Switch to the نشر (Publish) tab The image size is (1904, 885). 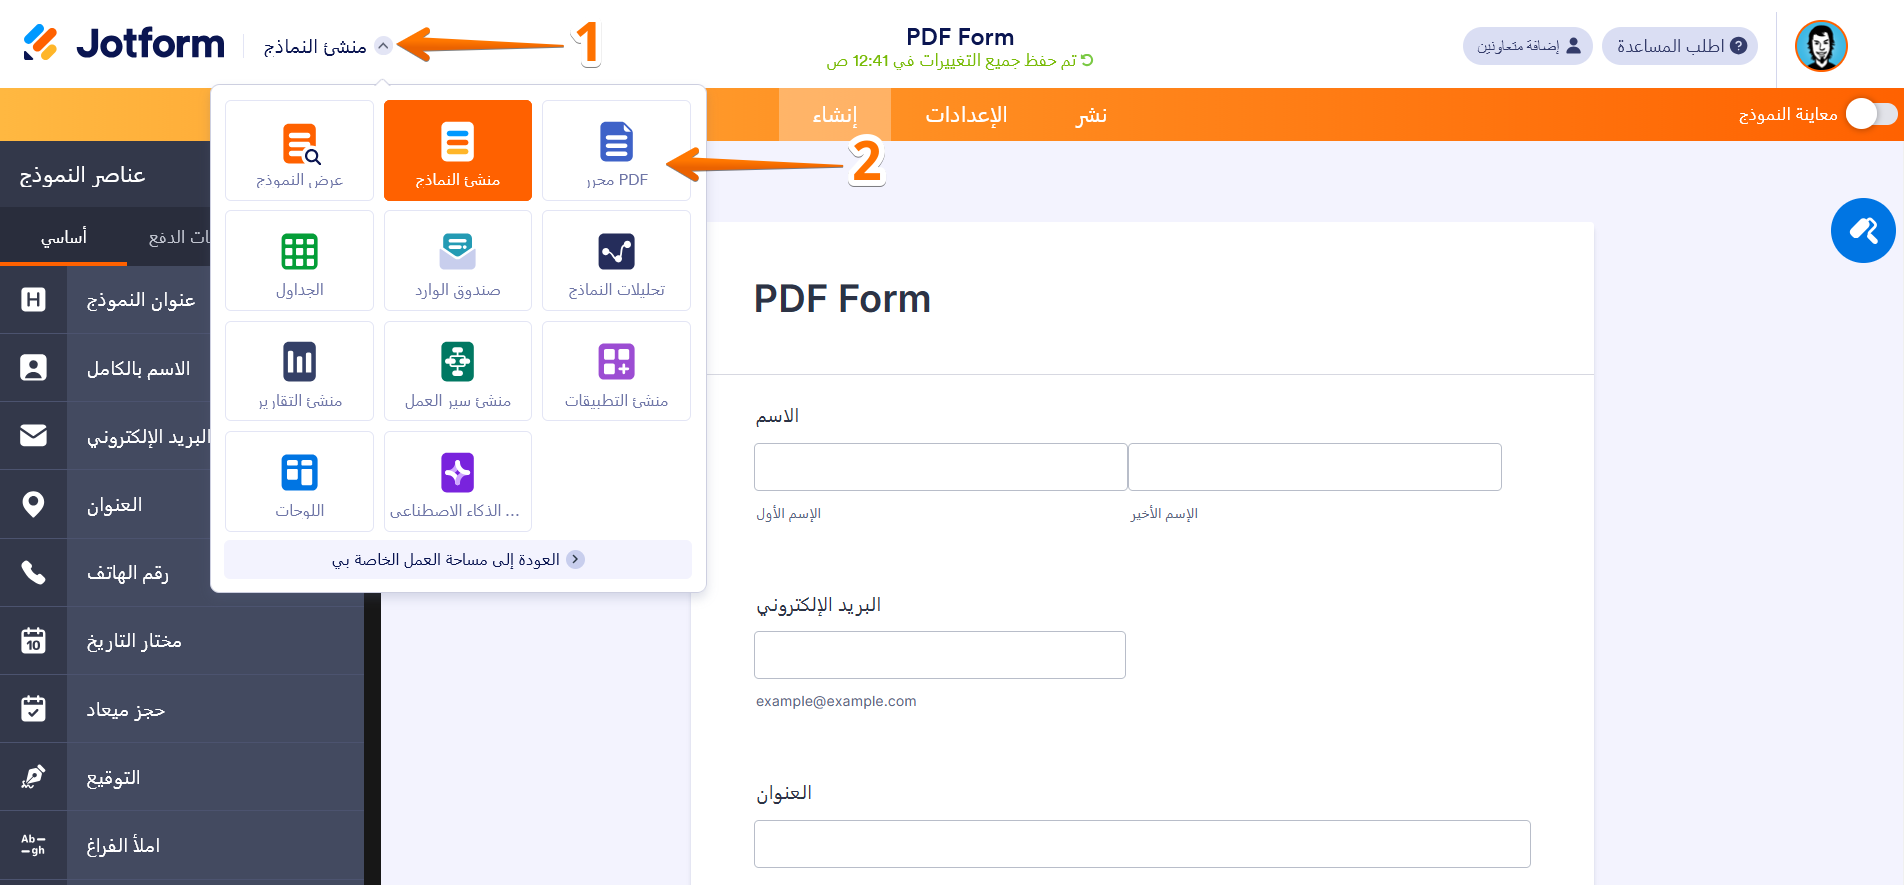click(1090, 114)
